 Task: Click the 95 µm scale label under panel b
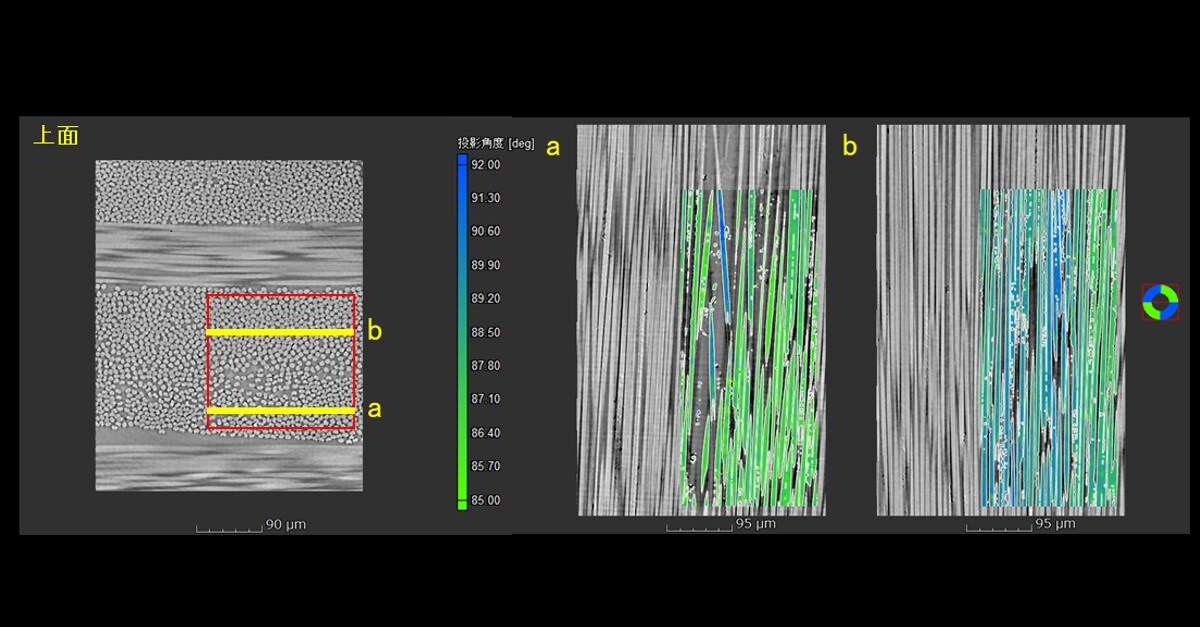[1055, 524]
